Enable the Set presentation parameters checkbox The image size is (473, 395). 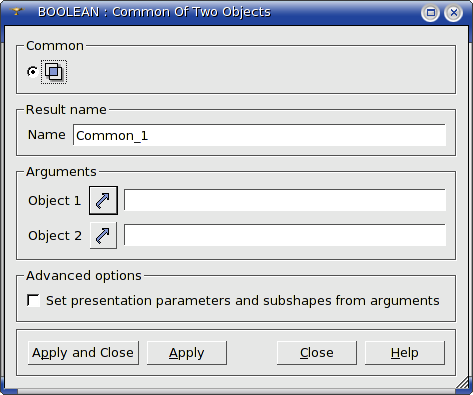(33, 300)
